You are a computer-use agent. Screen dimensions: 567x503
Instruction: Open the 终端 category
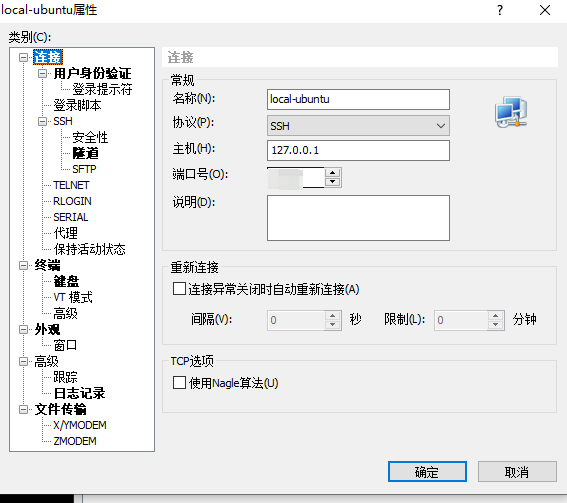(47, 265)
